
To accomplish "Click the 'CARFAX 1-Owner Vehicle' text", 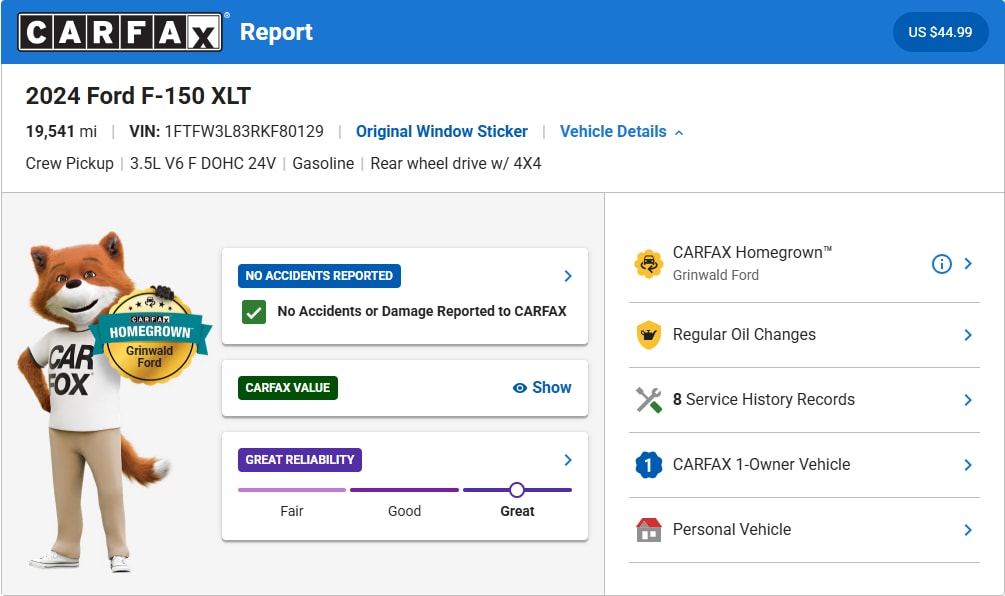I will [761, 464].
